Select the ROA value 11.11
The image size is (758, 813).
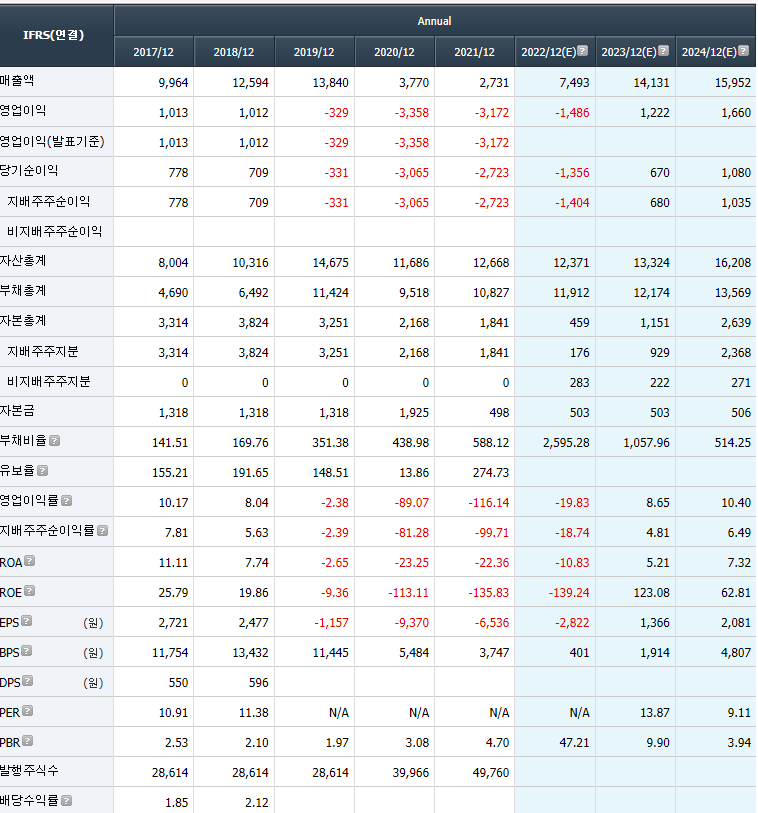pyautogui.click(x=173, y=564)
